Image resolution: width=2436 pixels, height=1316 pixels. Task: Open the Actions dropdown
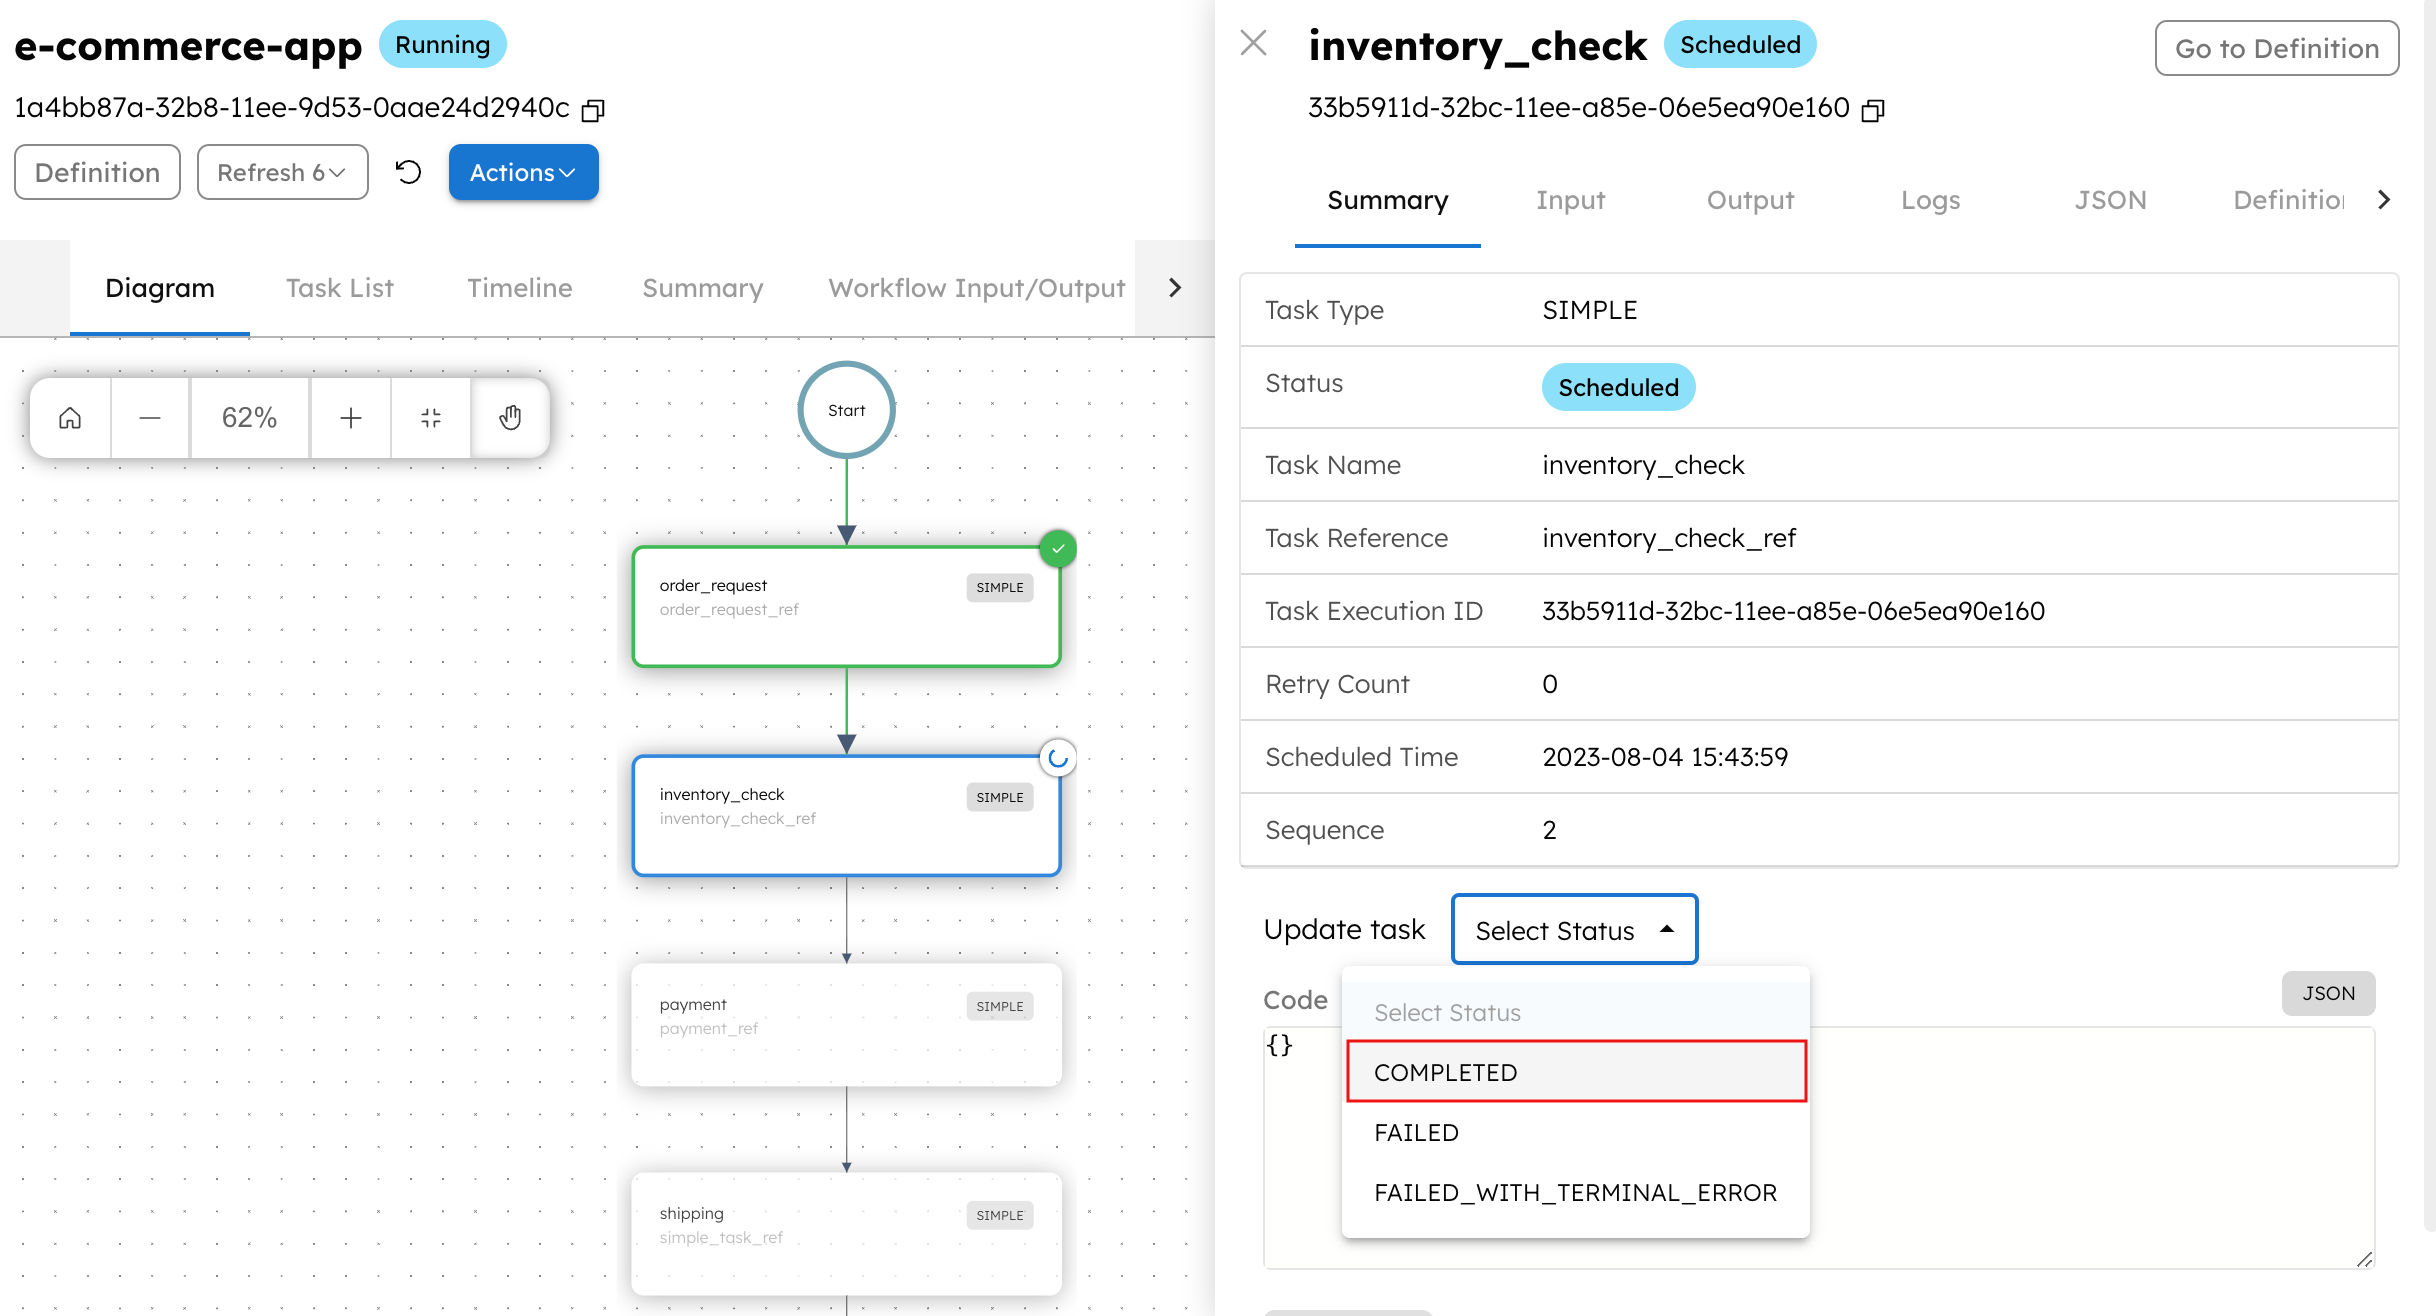click(523, 171)
